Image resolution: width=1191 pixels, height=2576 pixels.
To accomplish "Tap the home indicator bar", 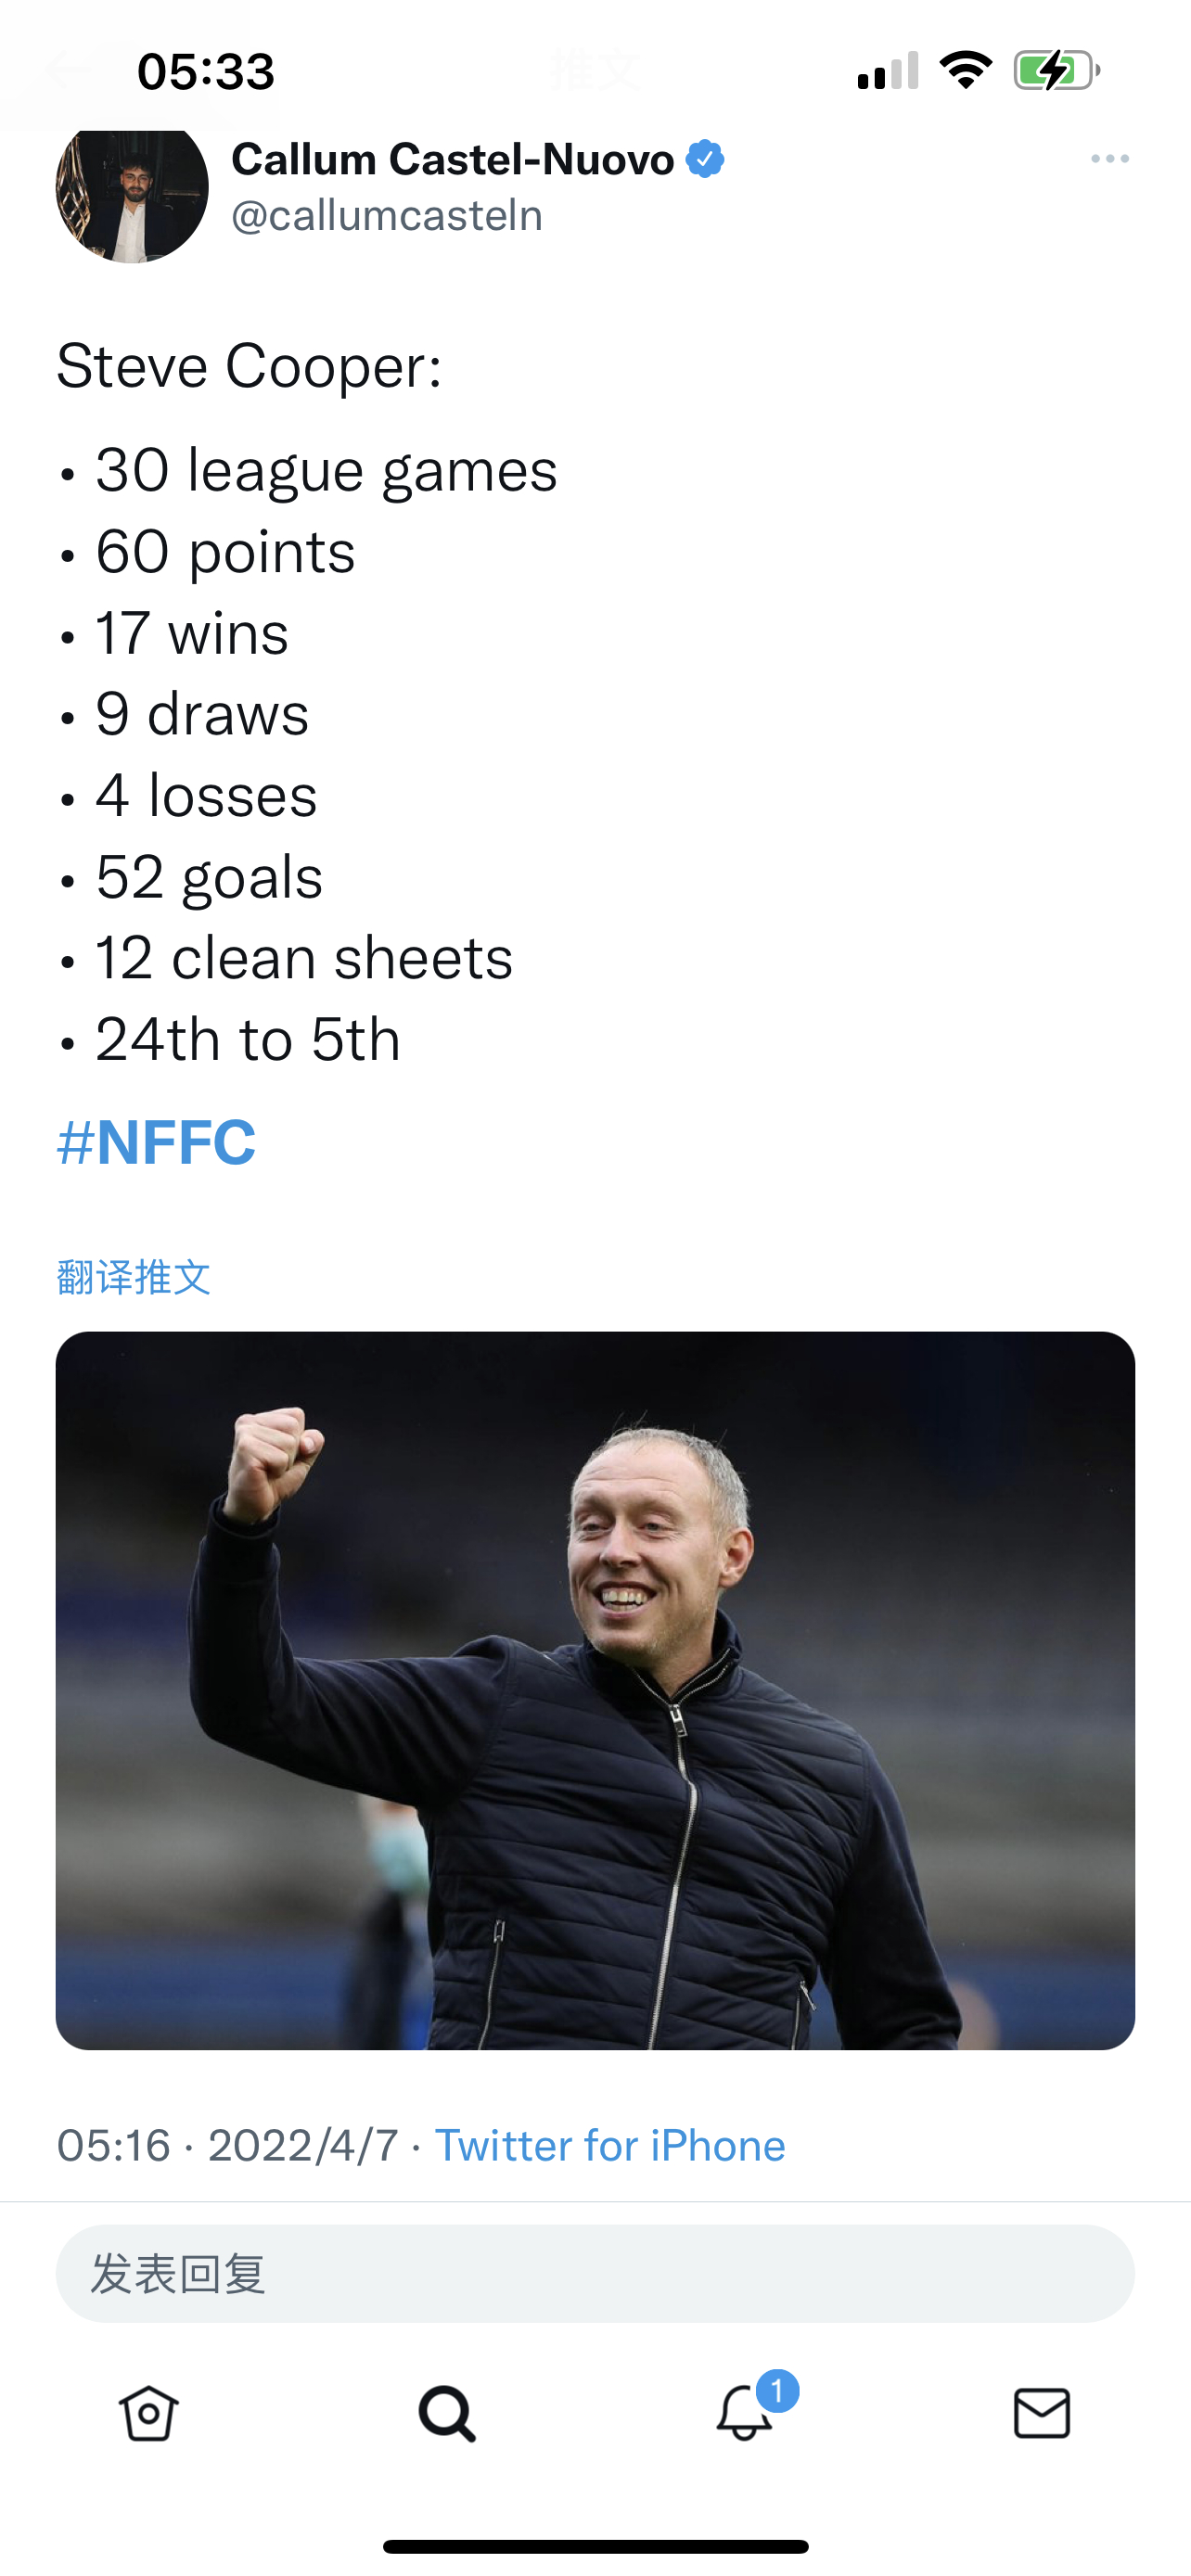I will pos(595,2546).
